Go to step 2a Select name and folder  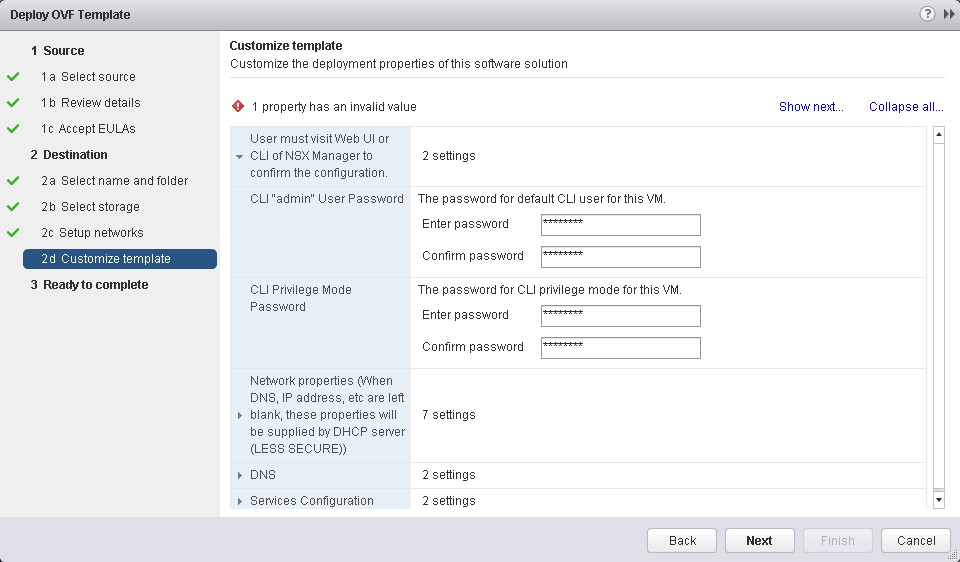tap(114, 181)
